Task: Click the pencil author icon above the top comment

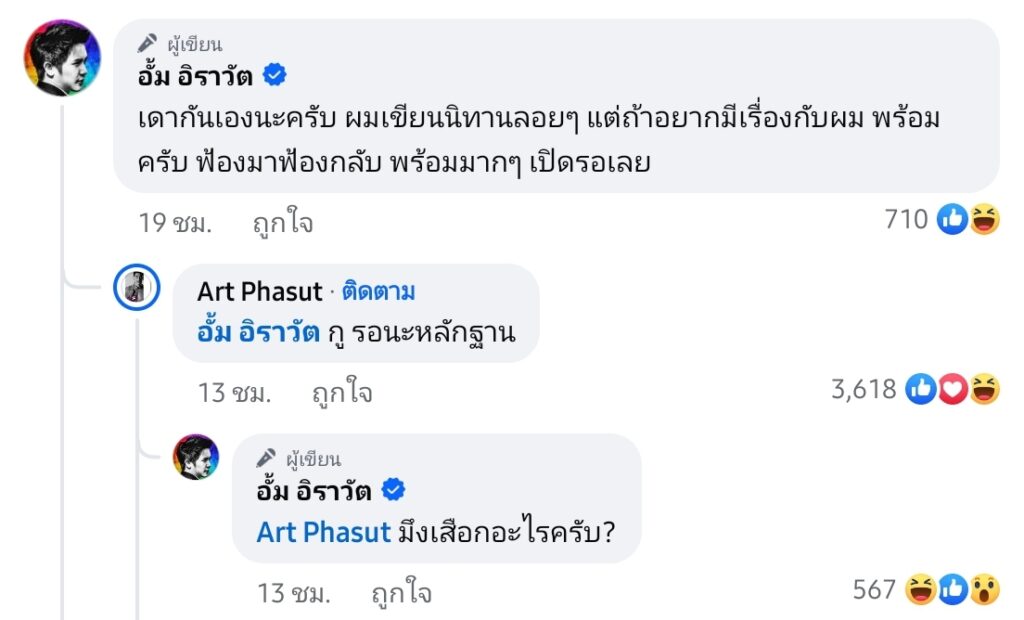Action: (148, 42)
